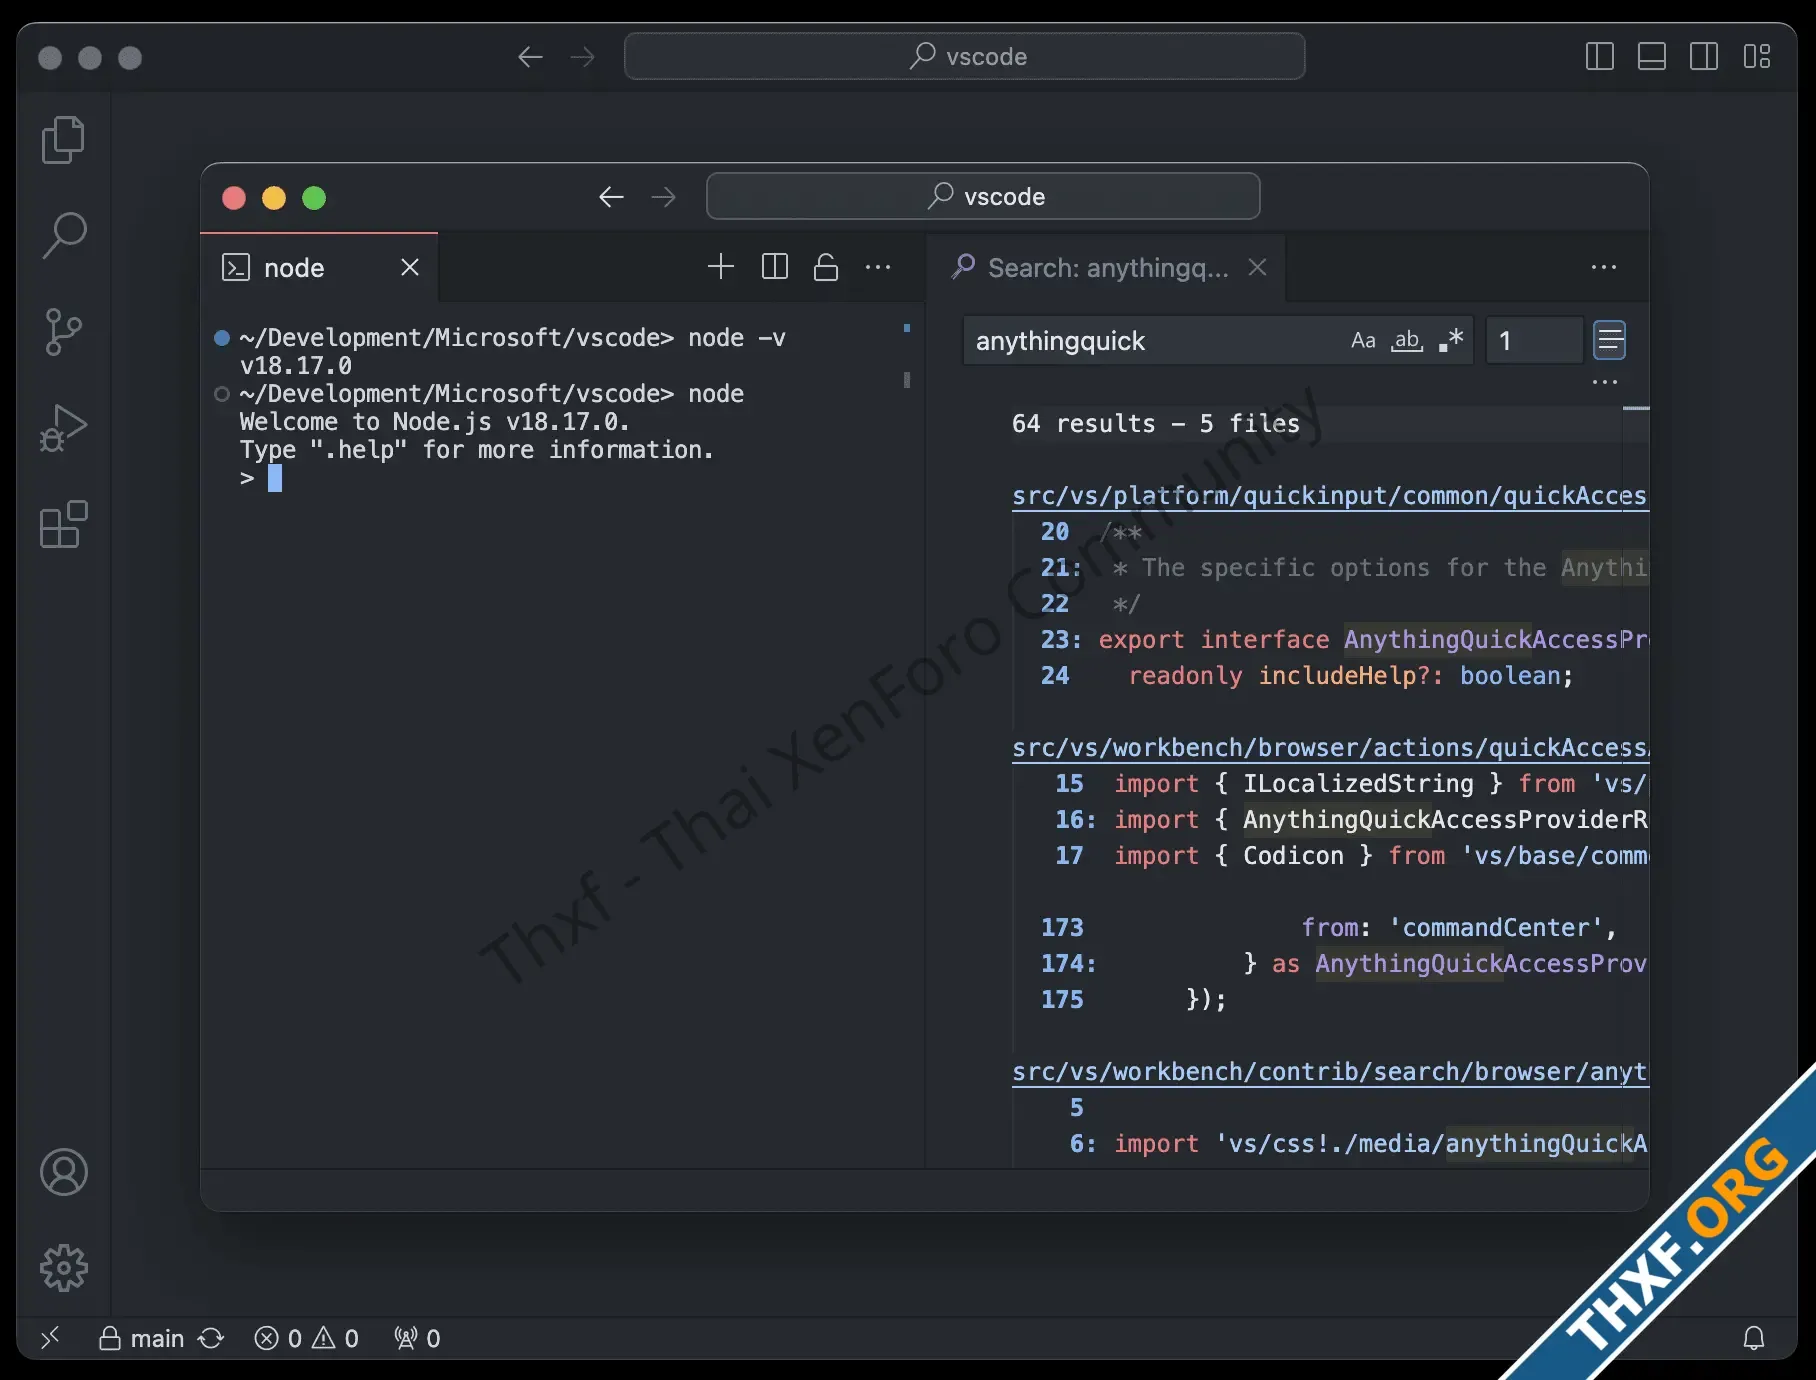Open more actions for node tab group

[878, 267]
